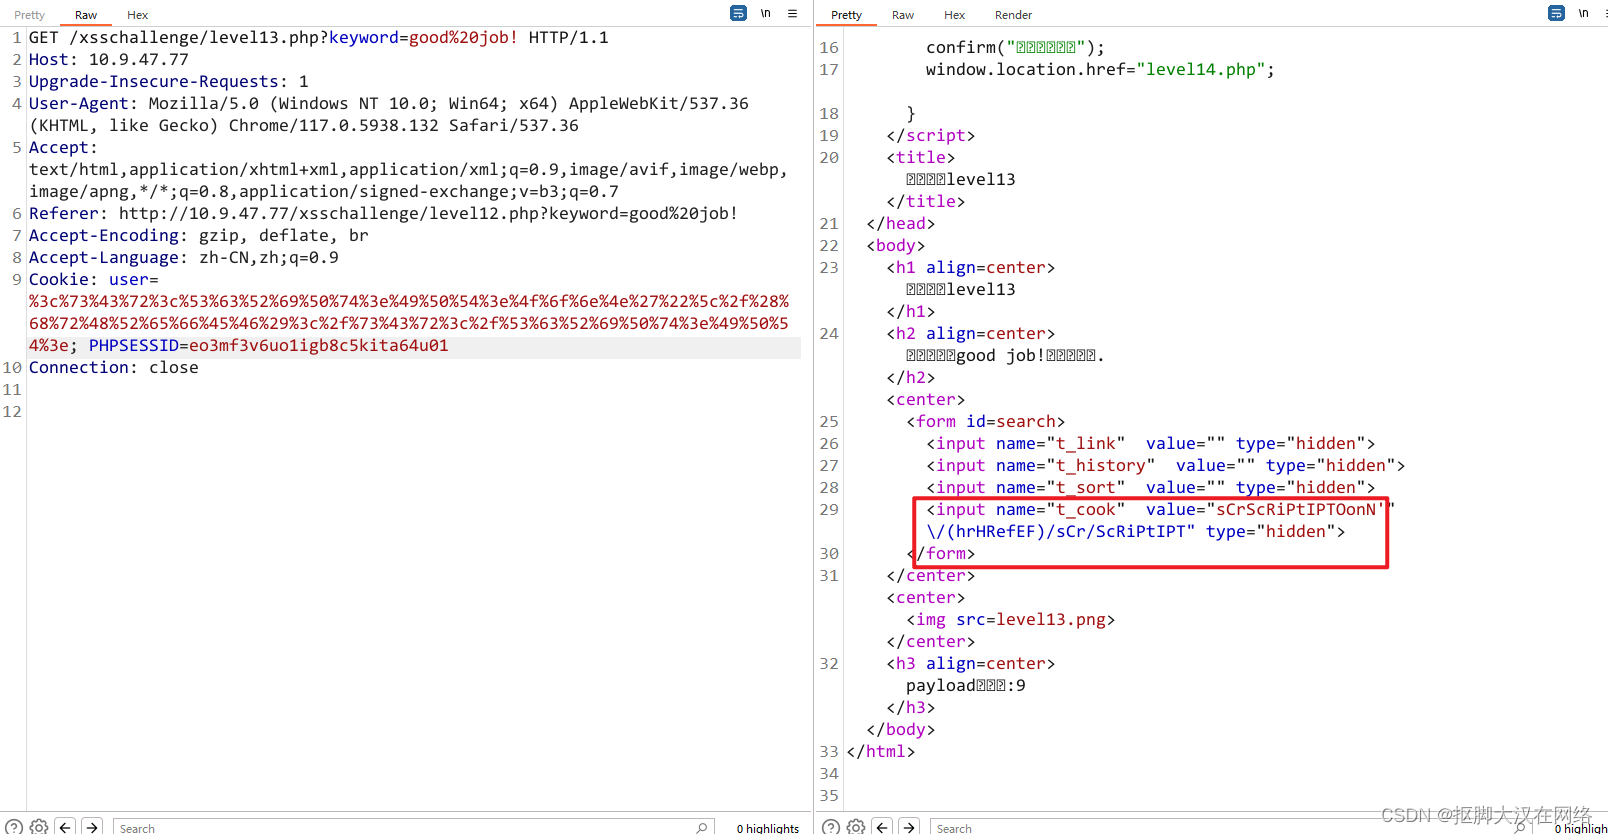1608x834 pixels.
Task: Click the window.location.href level14.php line
Action: tap(1100, 69)
